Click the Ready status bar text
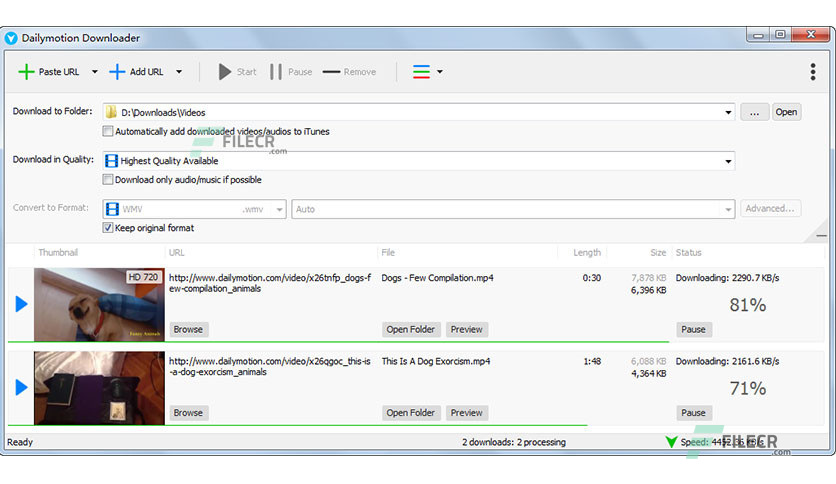 (x=20, y=442)
